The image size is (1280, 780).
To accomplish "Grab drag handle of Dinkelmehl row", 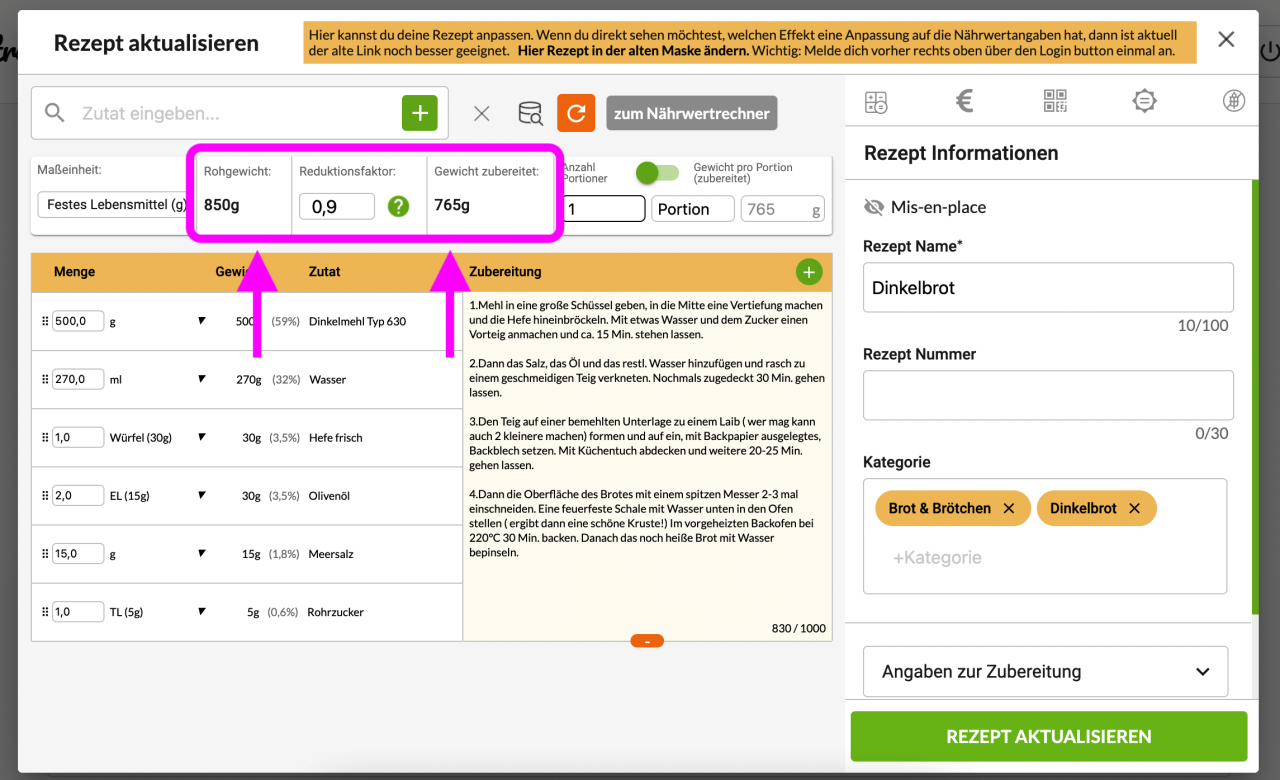I will [x=45, y=322].
